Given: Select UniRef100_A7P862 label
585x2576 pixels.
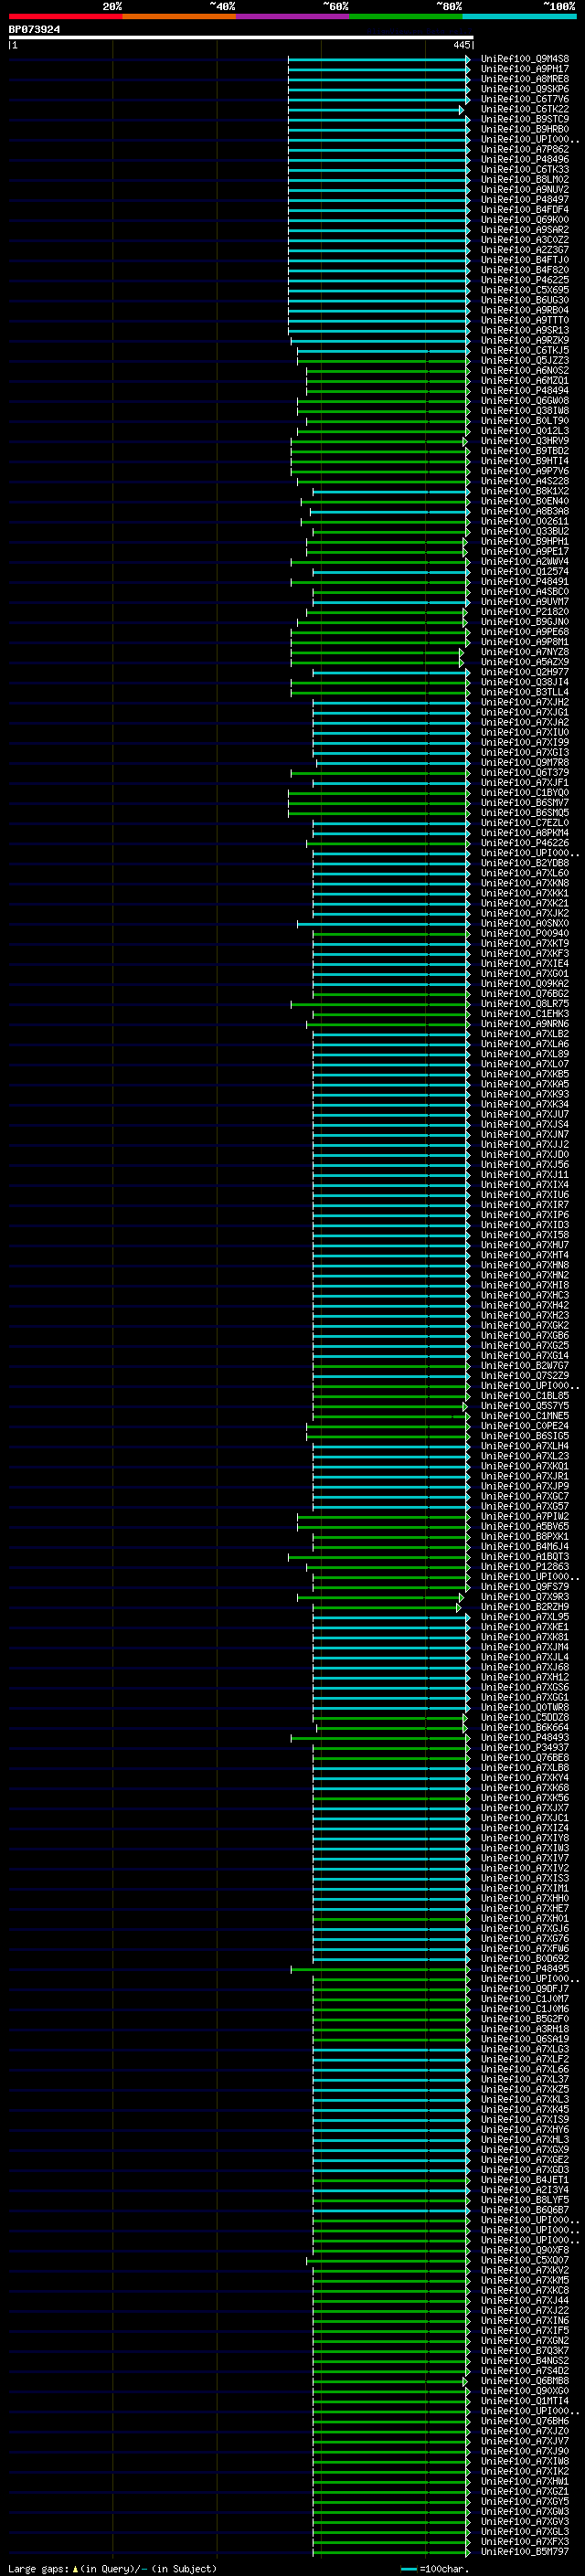Looking at the screenshot, I should [525, 149].
